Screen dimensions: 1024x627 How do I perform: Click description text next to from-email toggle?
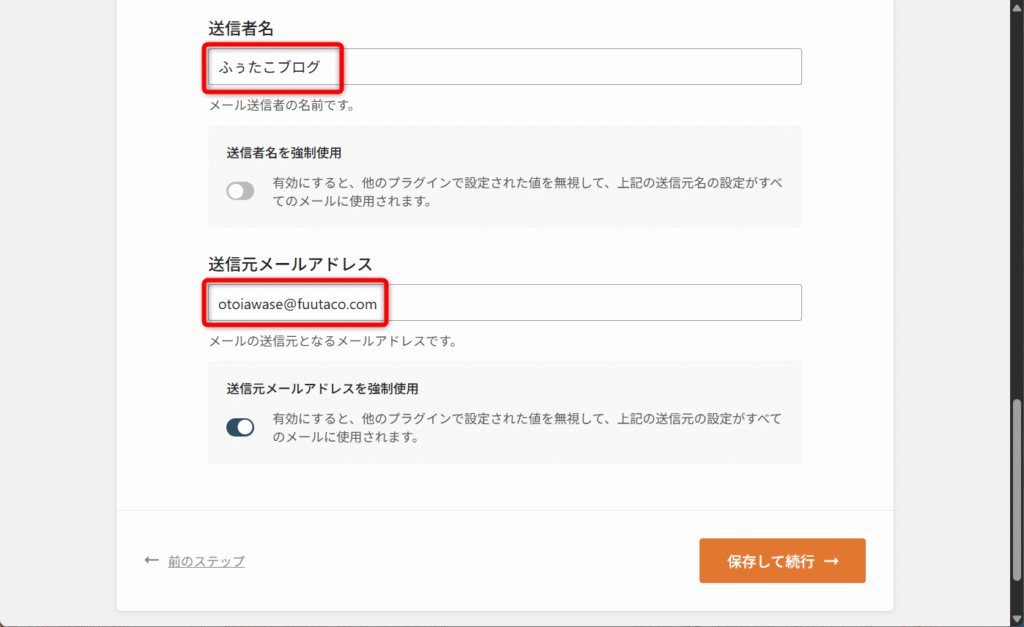point(527,428)
